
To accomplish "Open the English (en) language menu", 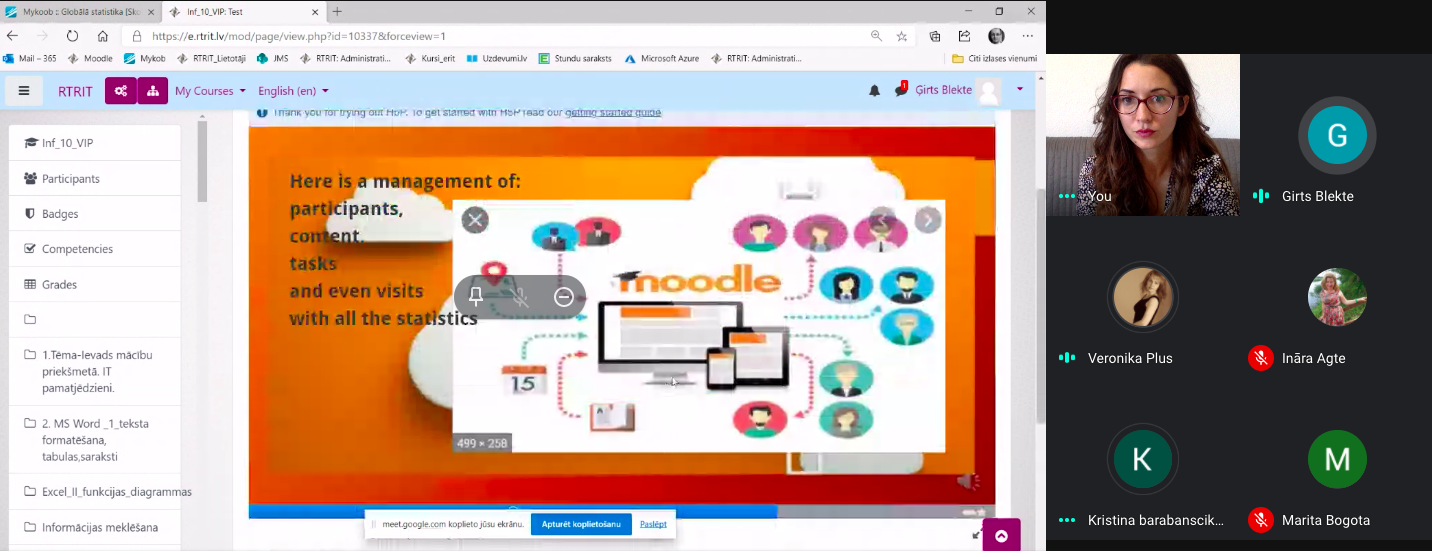I will [293, 91].
